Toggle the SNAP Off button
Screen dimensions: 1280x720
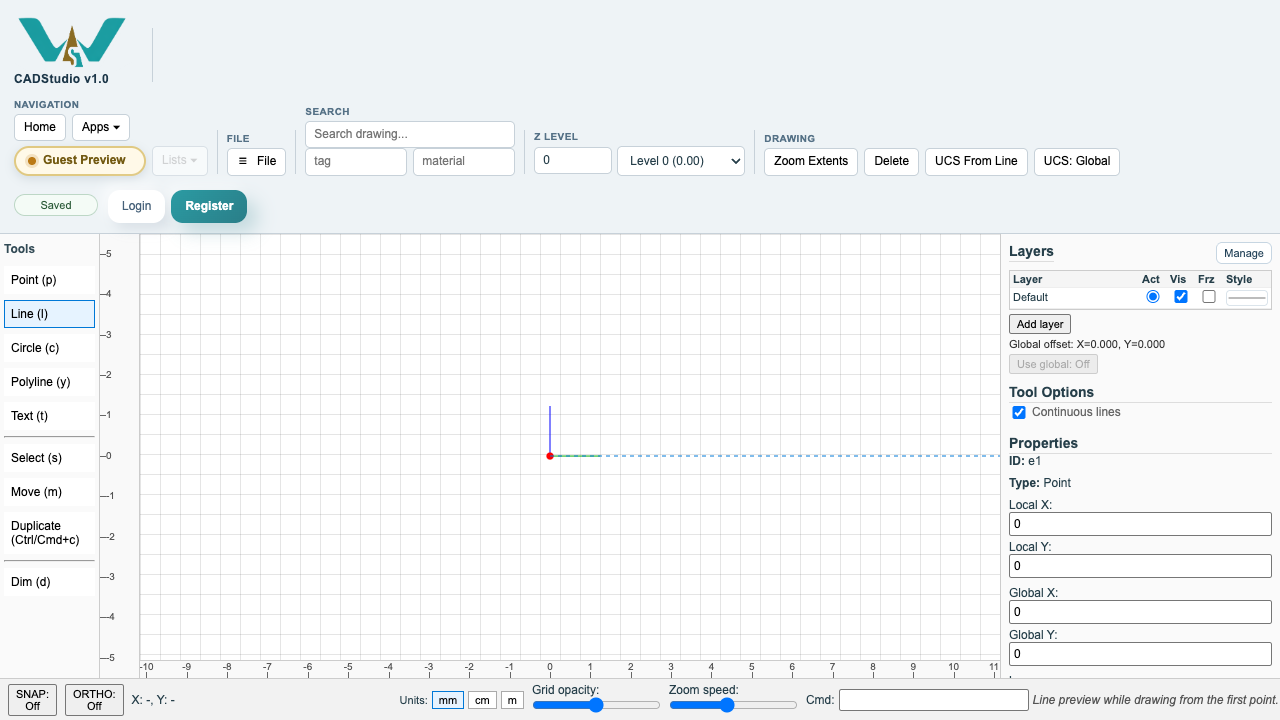[x=33, y=700]
